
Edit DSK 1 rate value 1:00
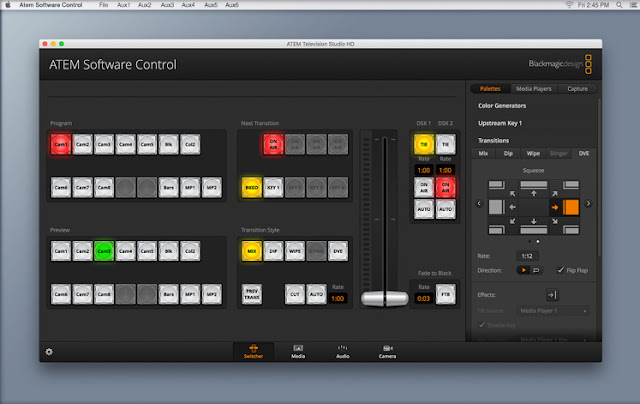(424, 170)
